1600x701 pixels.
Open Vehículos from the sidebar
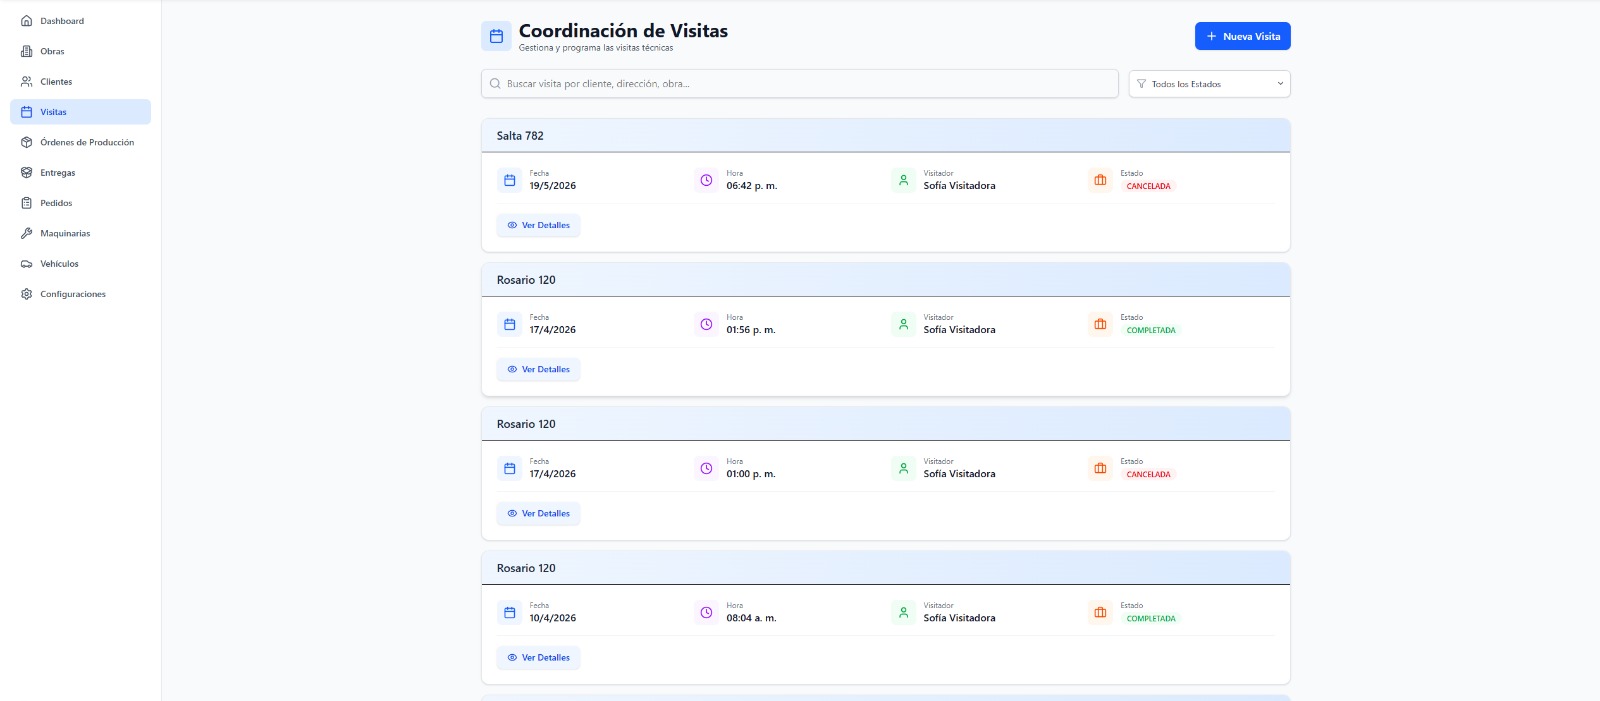point(80,264)
